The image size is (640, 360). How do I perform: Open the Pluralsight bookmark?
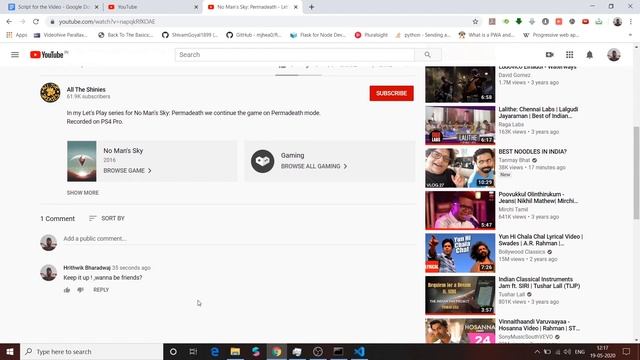tap(371, 35)
